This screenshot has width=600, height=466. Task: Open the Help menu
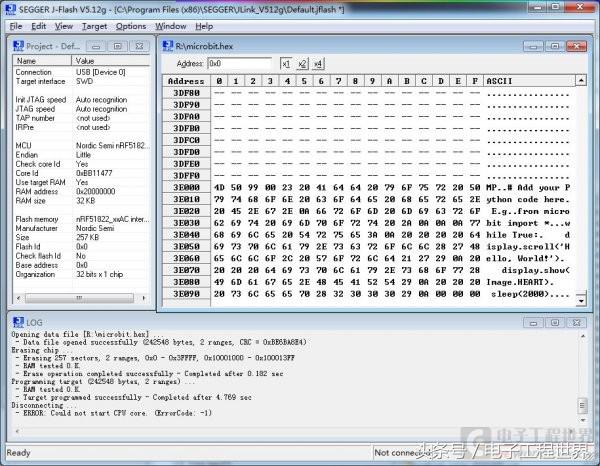(x=204, y=26)
